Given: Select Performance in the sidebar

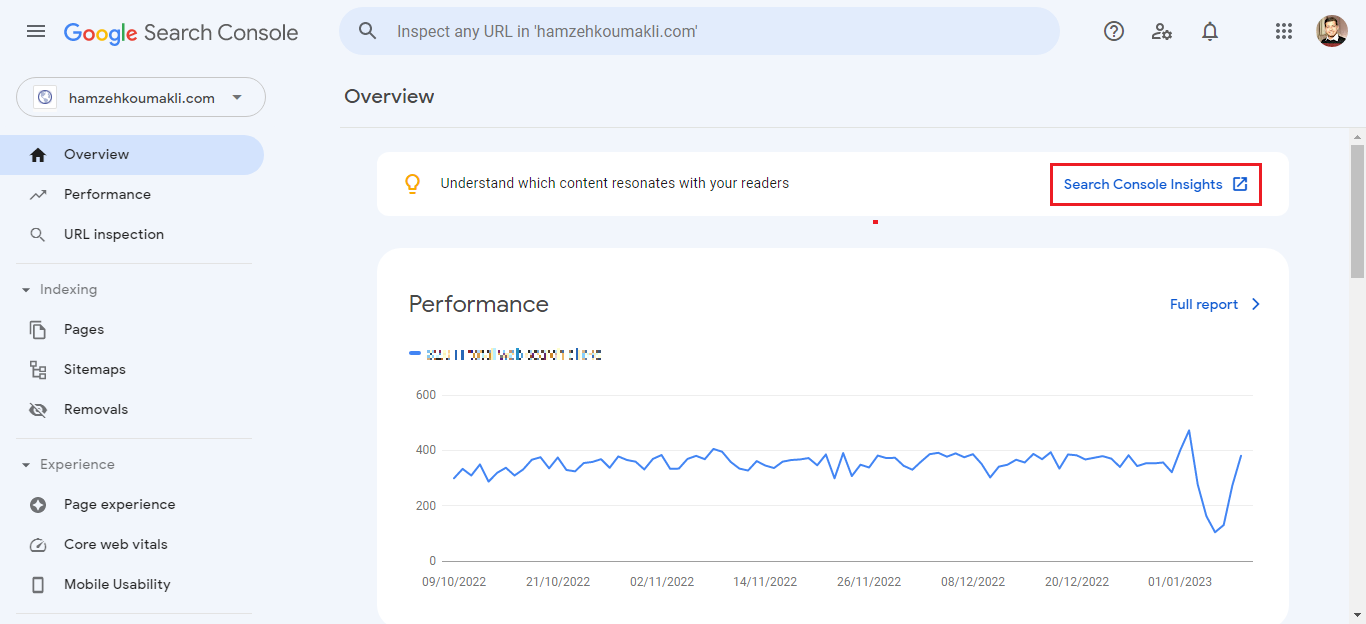Looking at the screenshot, I should pyautogui.click(x=107, y=194).
